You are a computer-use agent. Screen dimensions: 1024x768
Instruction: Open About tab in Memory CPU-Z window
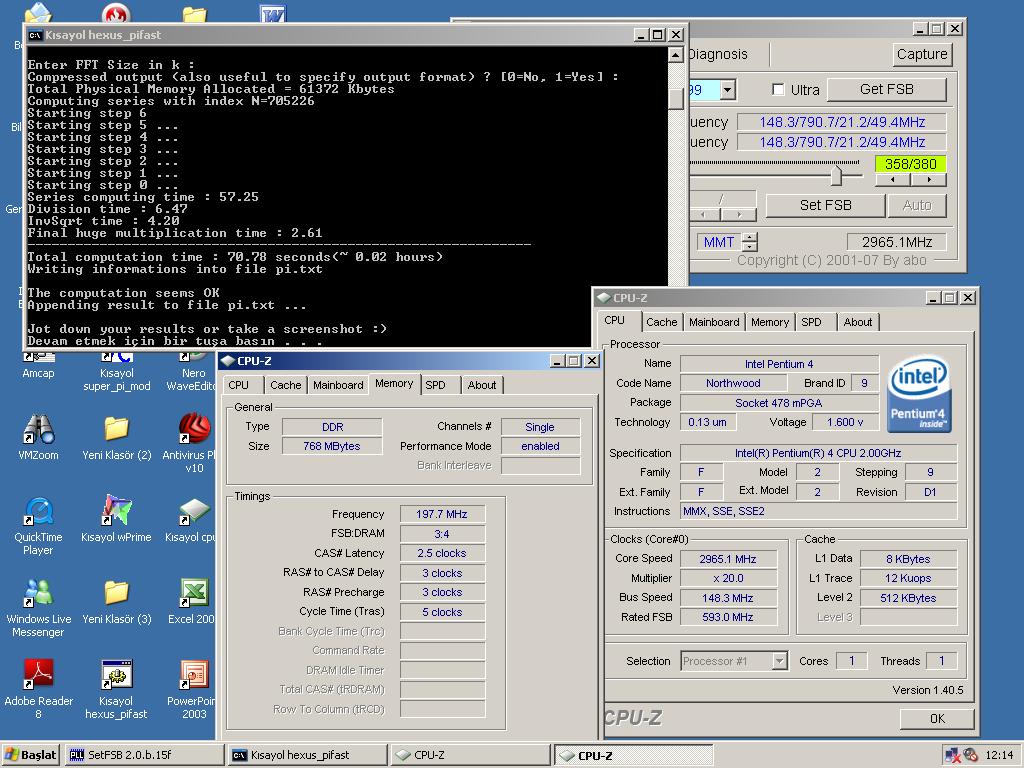pyautogui.click(x=482, y=385)
